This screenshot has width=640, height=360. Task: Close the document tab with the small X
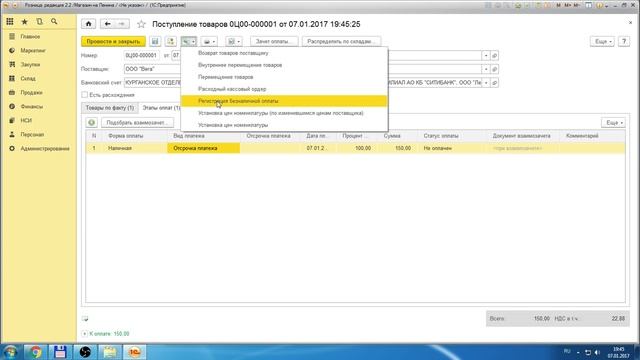coord(630,23)
